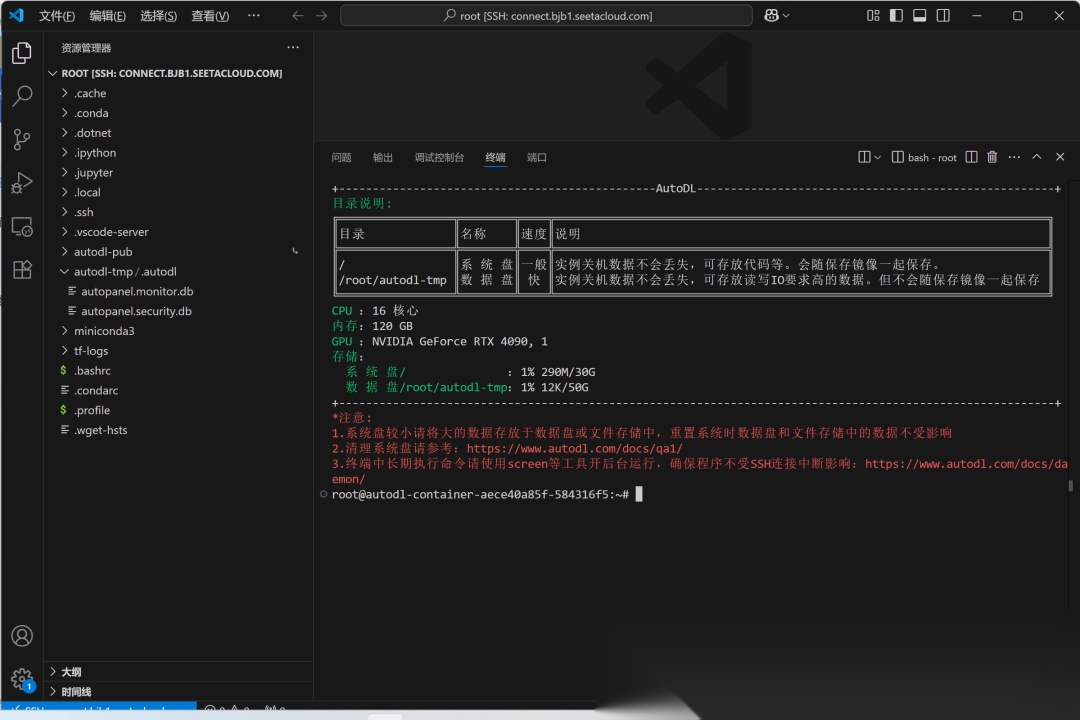1080x720 pixels.
Task: Open Explorer panel more actions ellipsis
Action: tap(293, 48)
